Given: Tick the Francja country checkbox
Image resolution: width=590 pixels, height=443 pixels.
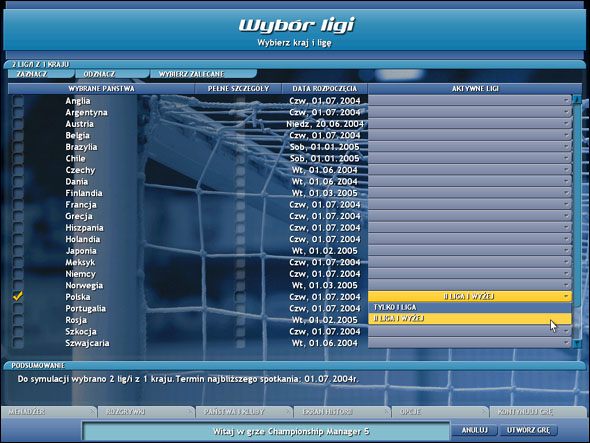Looking at the screenshot, I should point(18,205).
